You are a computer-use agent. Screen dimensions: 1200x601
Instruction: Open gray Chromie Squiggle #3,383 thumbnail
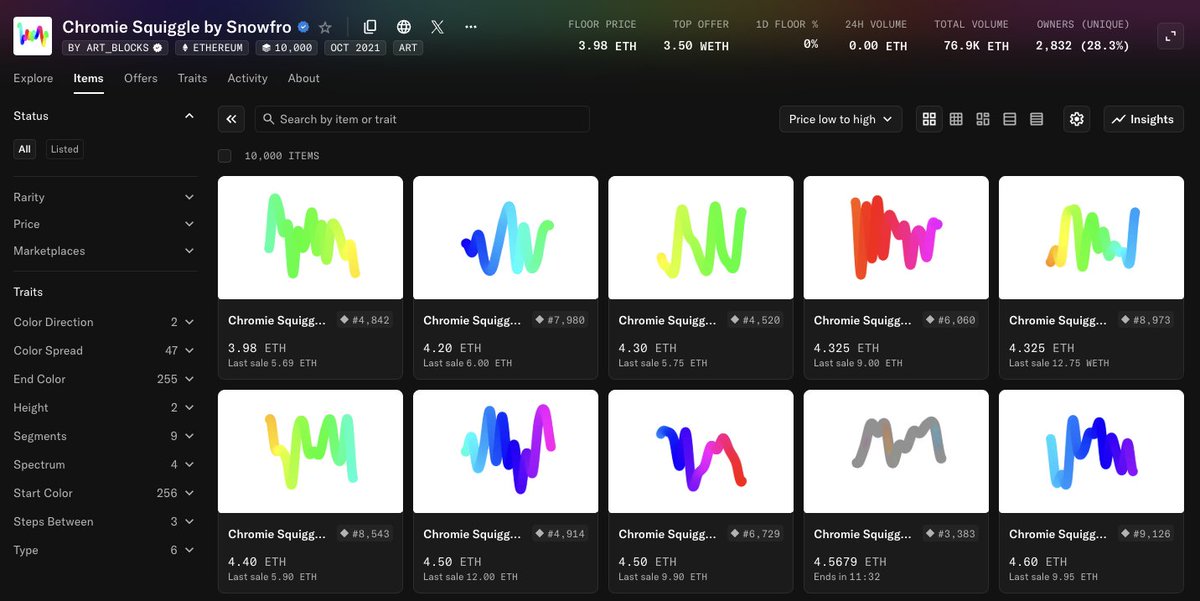(896, 451)
